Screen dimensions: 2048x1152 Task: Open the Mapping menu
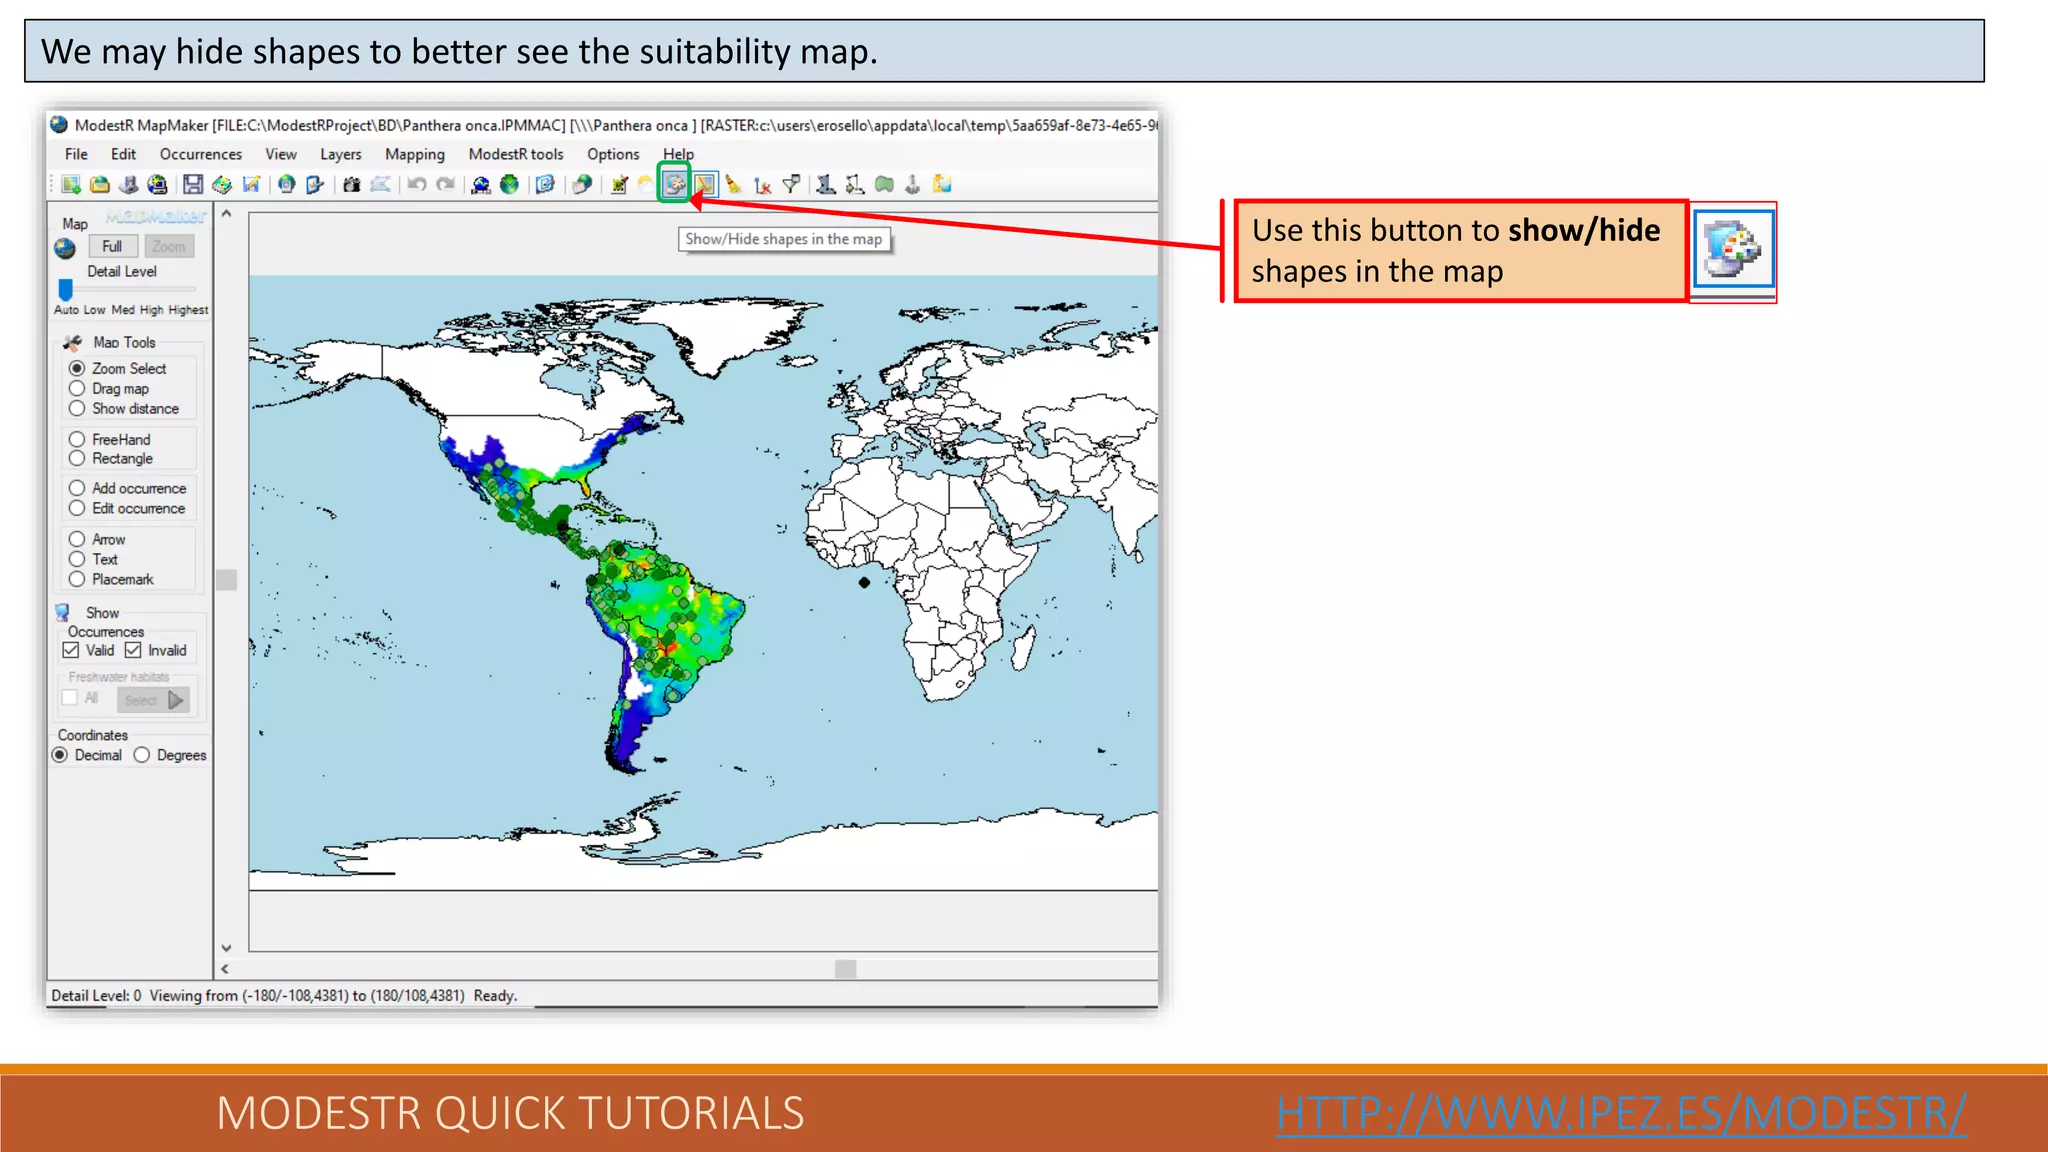415,154
